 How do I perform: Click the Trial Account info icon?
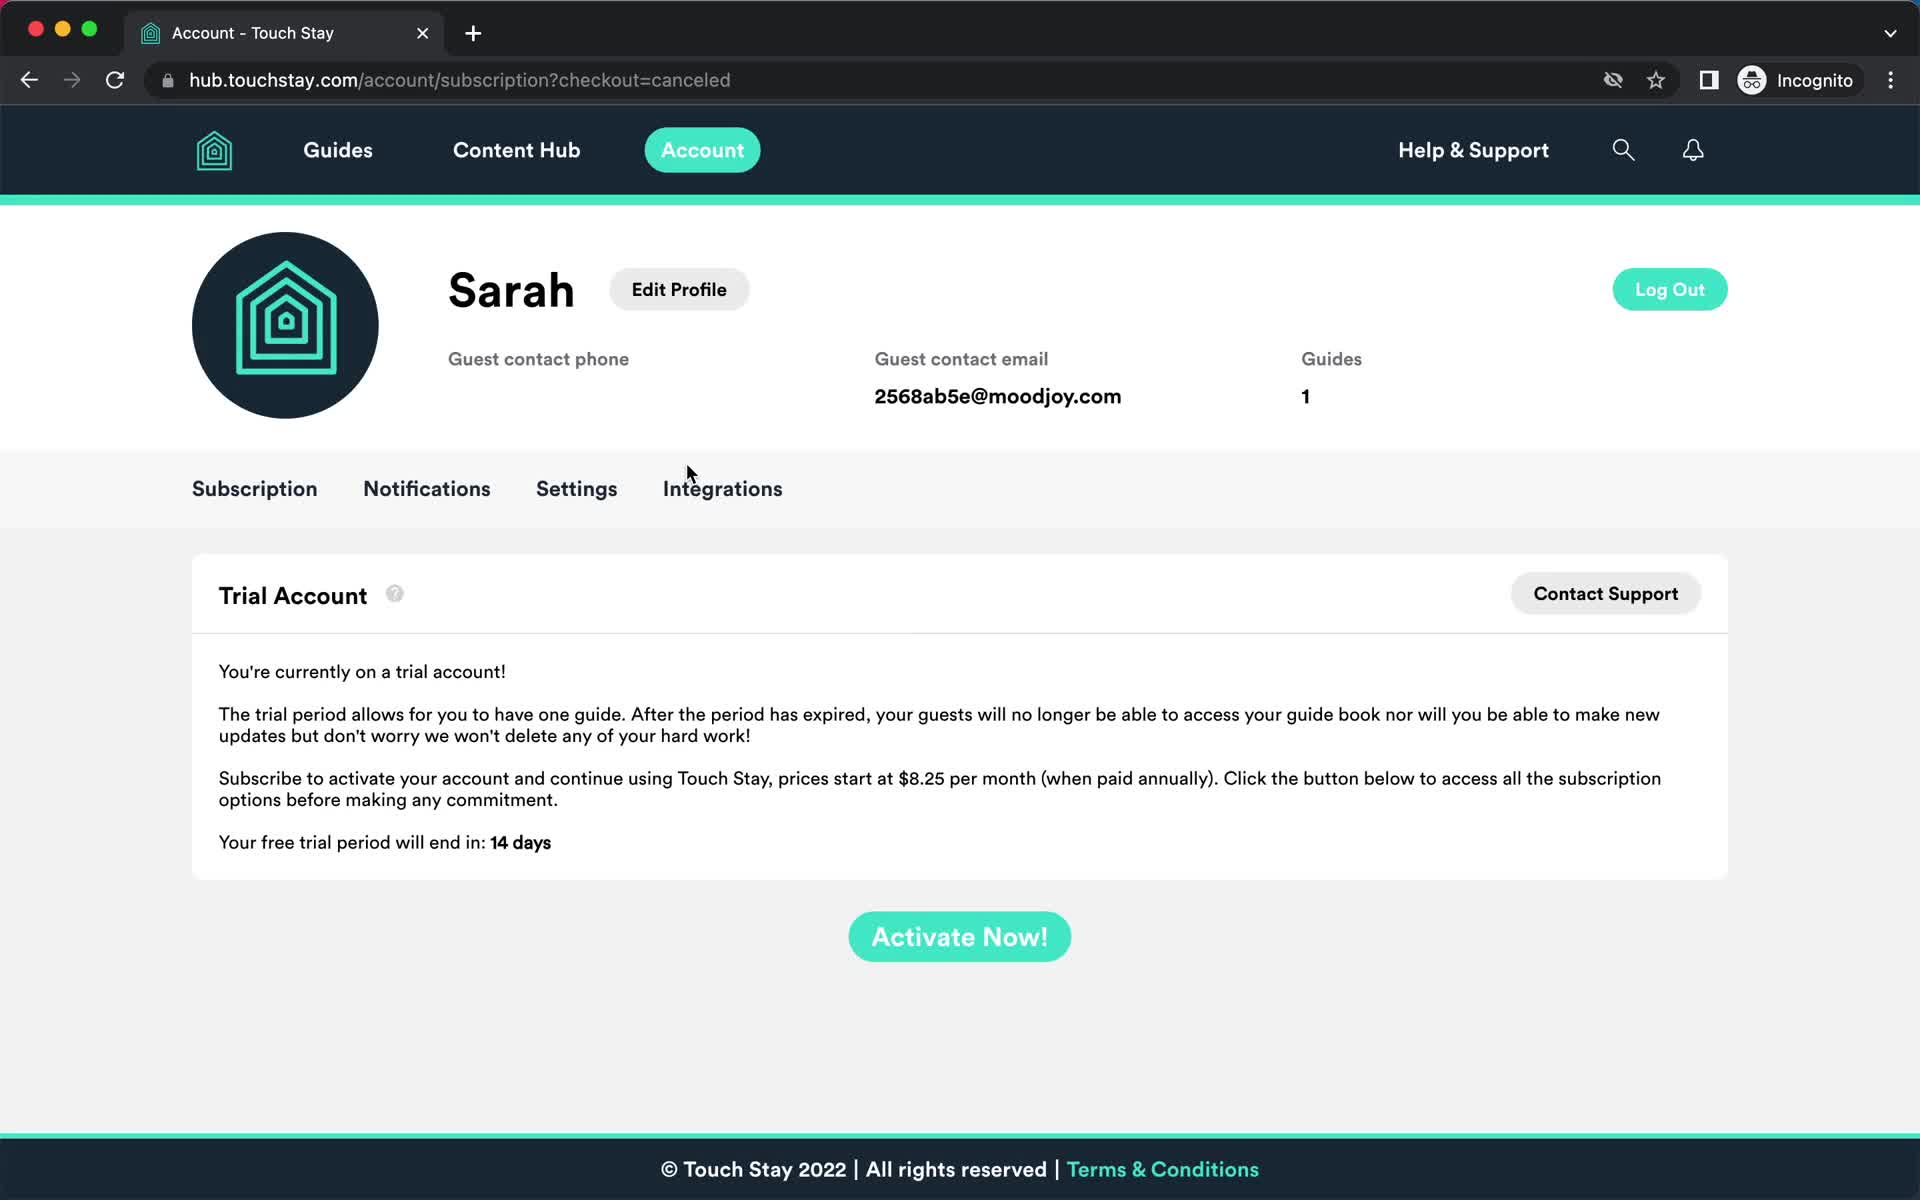[x=394, y=593]
